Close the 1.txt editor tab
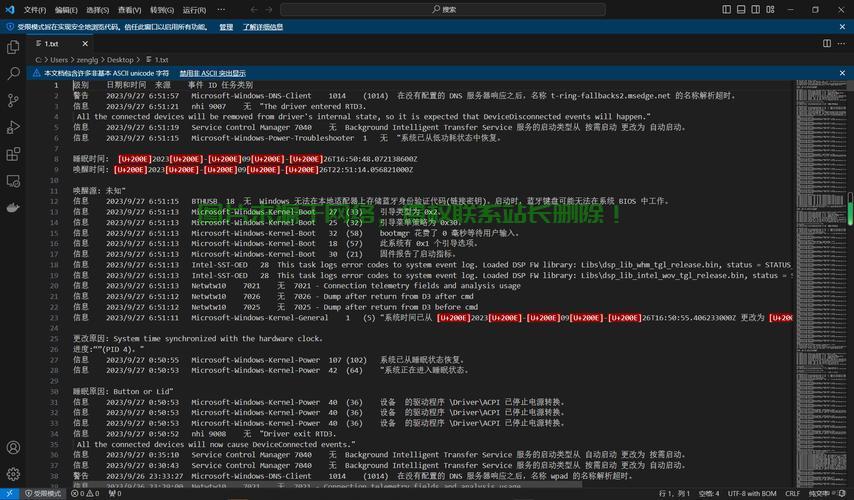The height and width of the screenshot is (500, 854). pyautogui.click(x=85, y=44)
